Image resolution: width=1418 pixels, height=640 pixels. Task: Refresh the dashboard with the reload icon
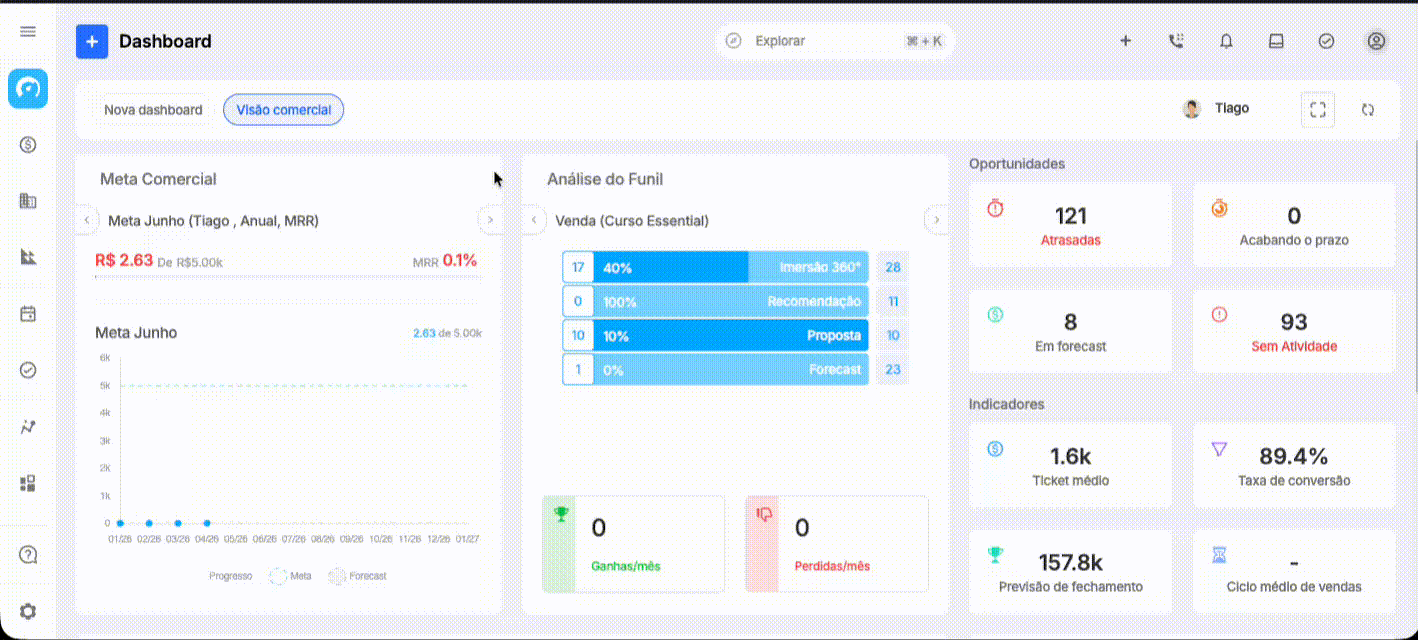click(1368, 110)
